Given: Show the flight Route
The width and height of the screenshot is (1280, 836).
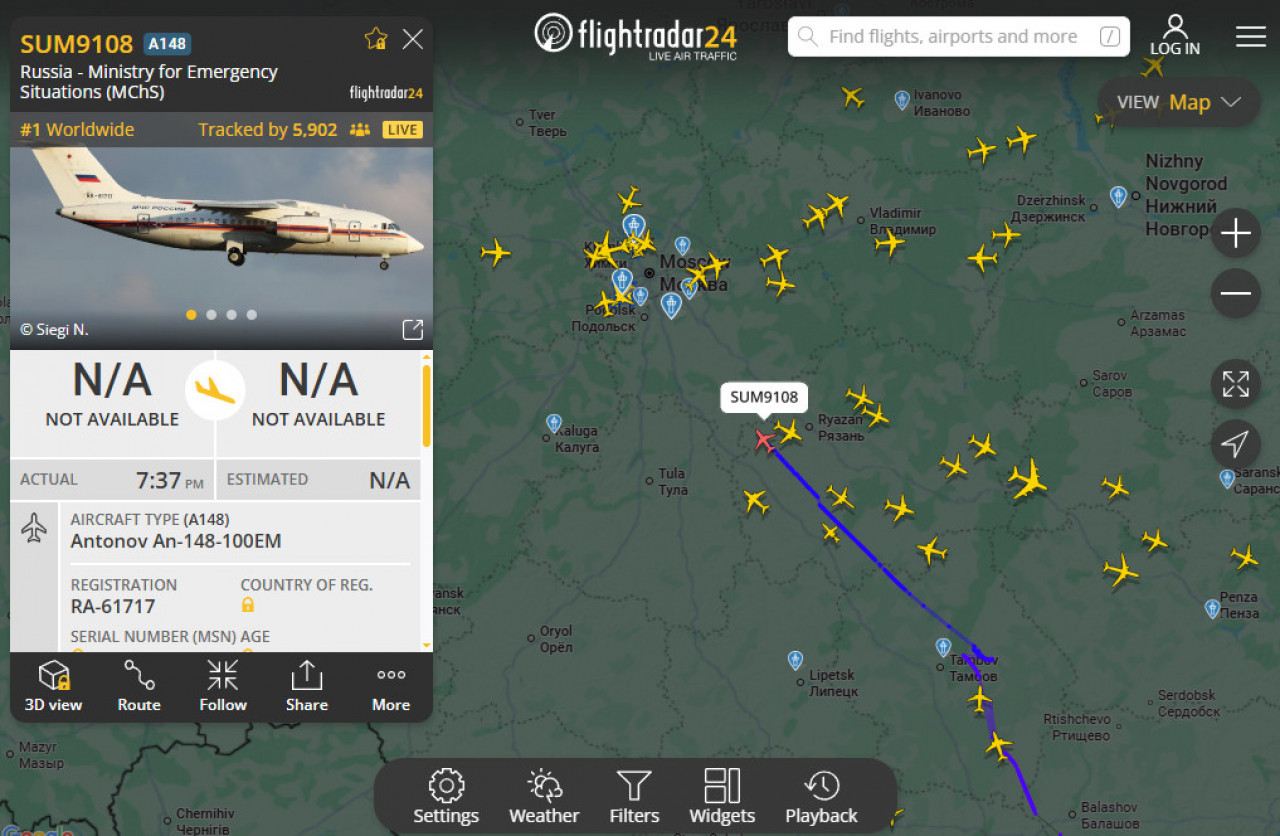Looking at the screenshot, I should click(139, 686).
